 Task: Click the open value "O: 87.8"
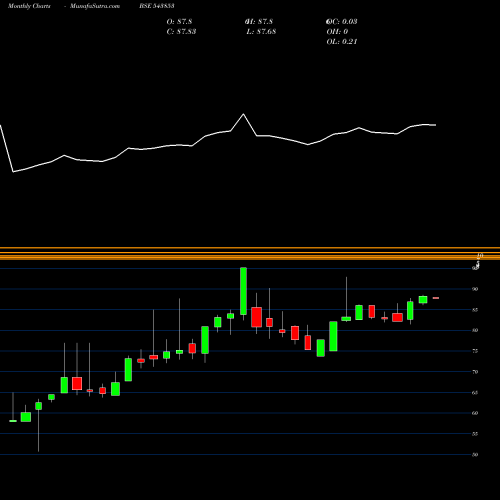point(179,22)
